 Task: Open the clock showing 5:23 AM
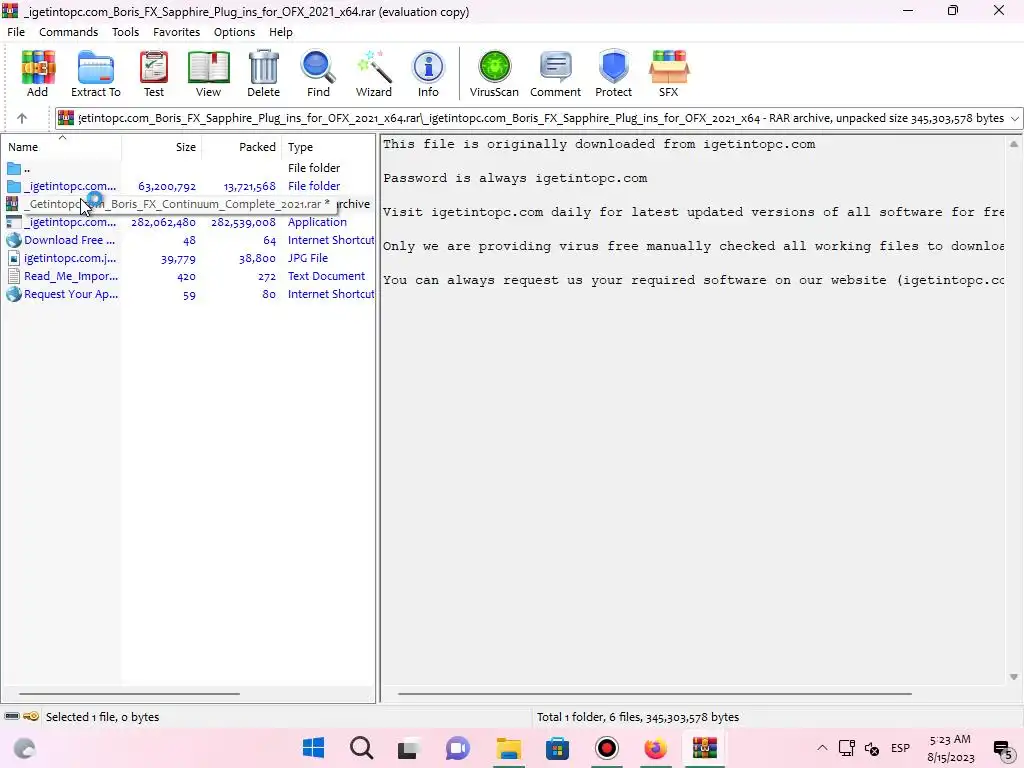950,748
